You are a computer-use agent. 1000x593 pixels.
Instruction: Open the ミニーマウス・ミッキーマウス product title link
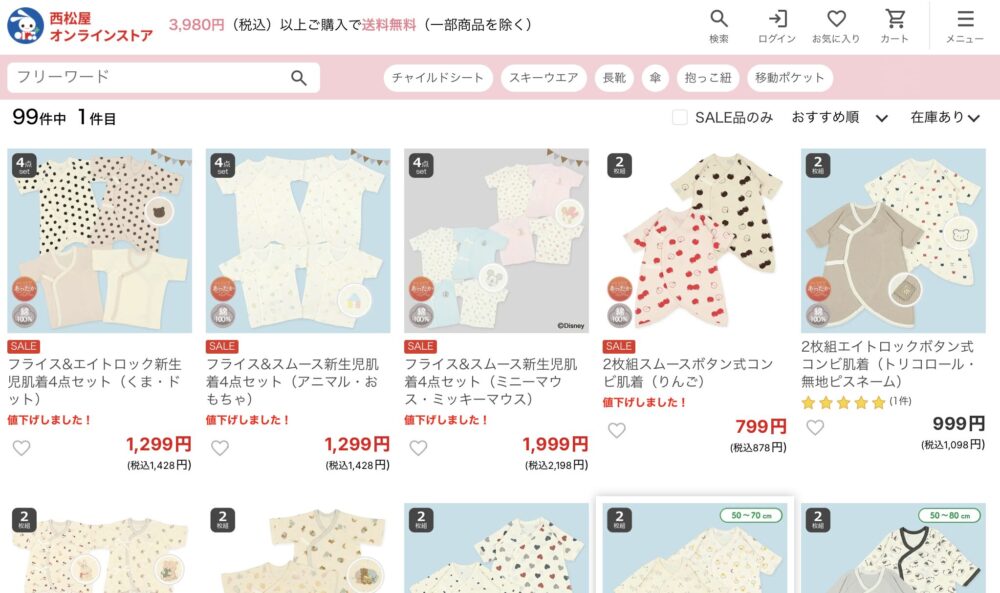[x=491, y=381]
